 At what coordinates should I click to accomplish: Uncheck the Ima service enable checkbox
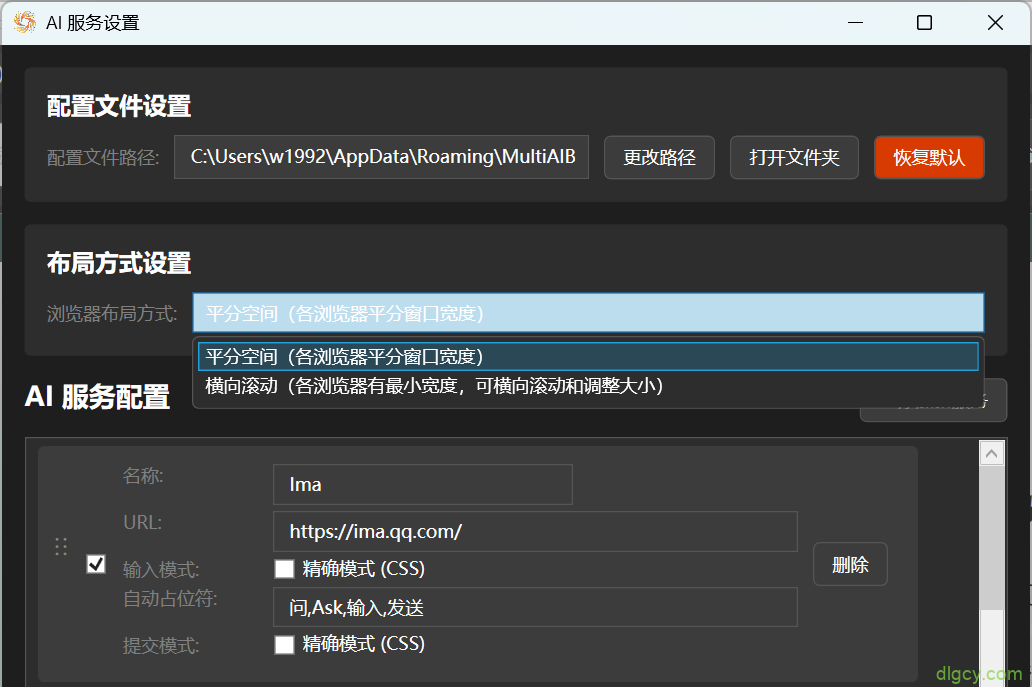[96, 564]
